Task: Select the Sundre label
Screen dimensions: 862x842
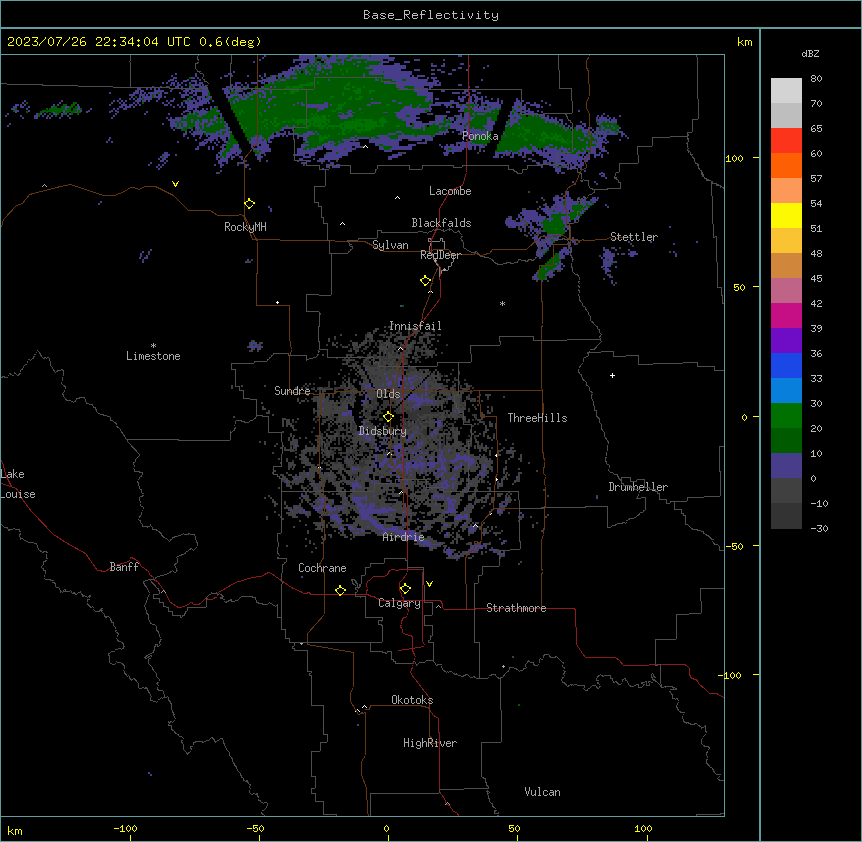Action: click(292, 391)
